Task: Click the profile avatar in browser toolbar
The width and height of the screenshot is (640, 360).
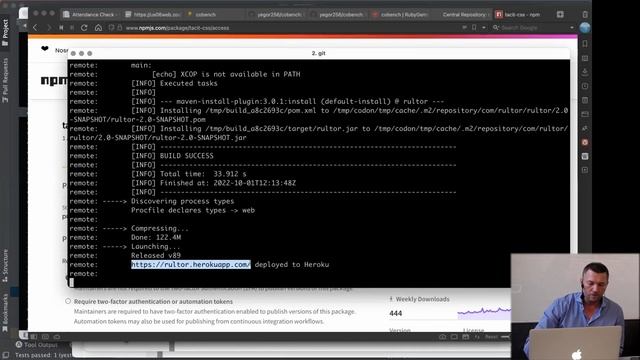Action: tap(585, 28)
